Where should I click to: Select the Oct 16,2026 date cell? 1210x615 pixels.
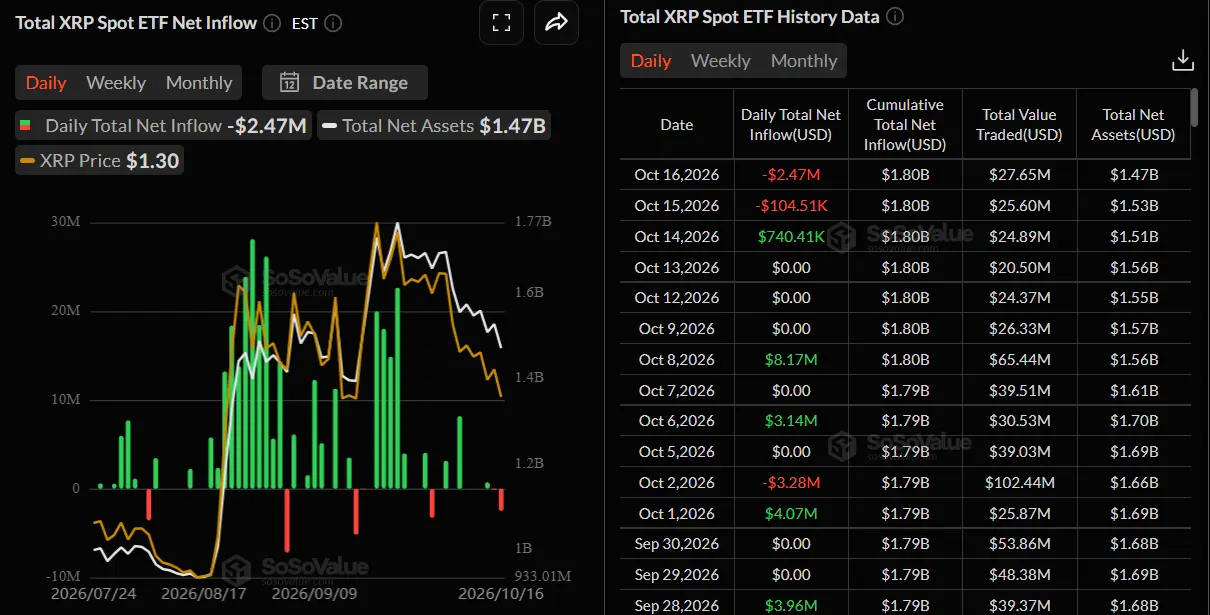click(677, 175)
